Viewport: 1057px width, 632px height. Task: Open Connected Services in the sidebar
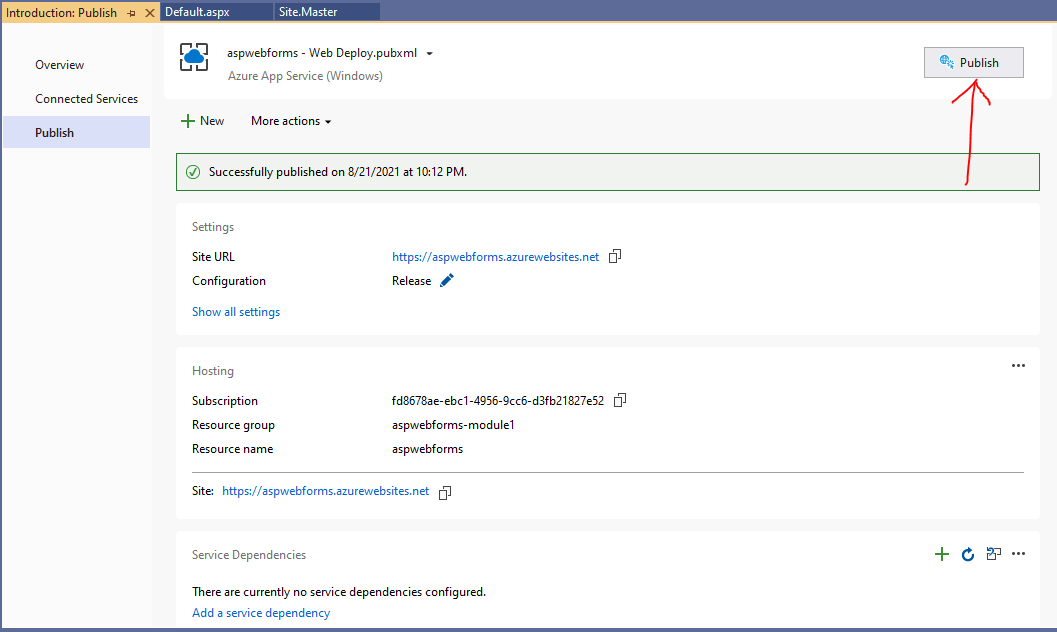86,98
